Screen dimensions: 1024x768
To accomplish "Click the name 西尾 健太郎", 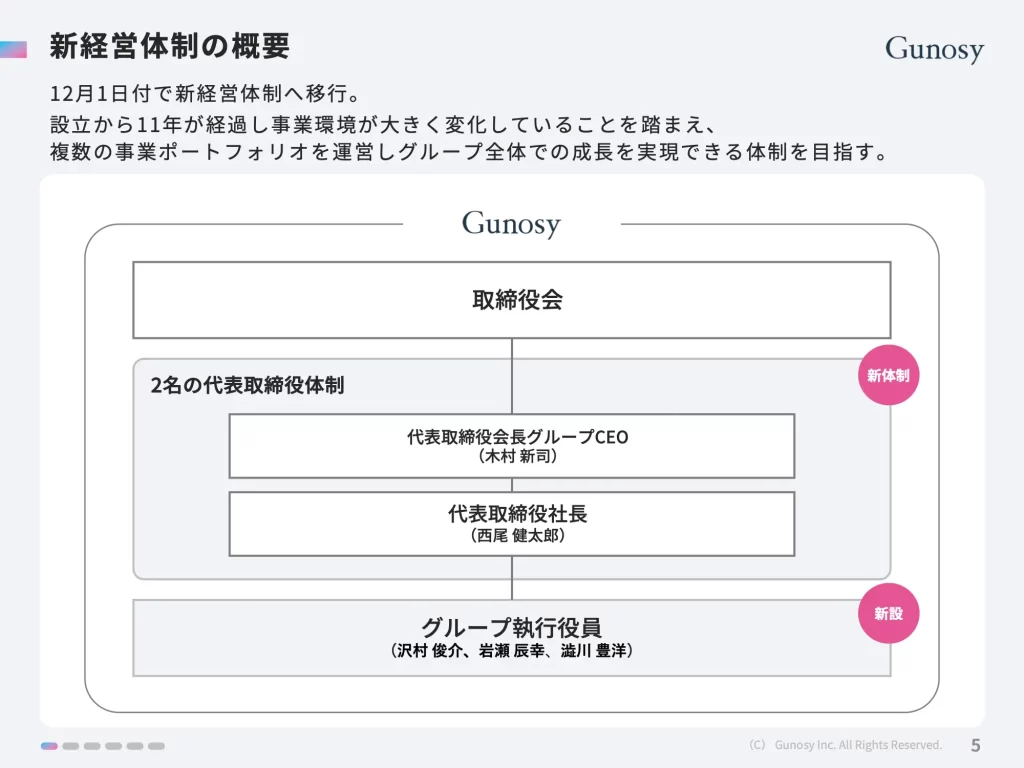I will click(x=517, y=535).
